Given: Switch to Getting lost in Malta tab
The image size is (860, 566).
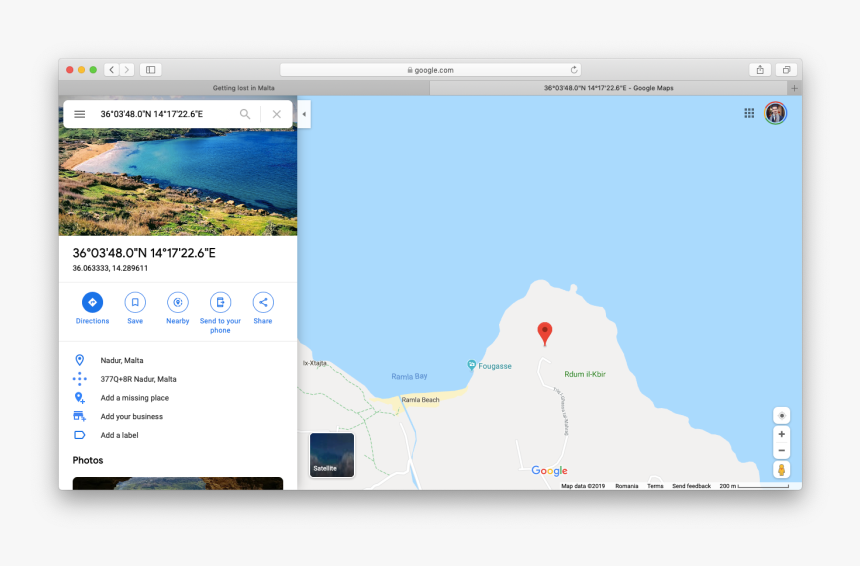Looking at the screenshot, I should tap(244, 88).
